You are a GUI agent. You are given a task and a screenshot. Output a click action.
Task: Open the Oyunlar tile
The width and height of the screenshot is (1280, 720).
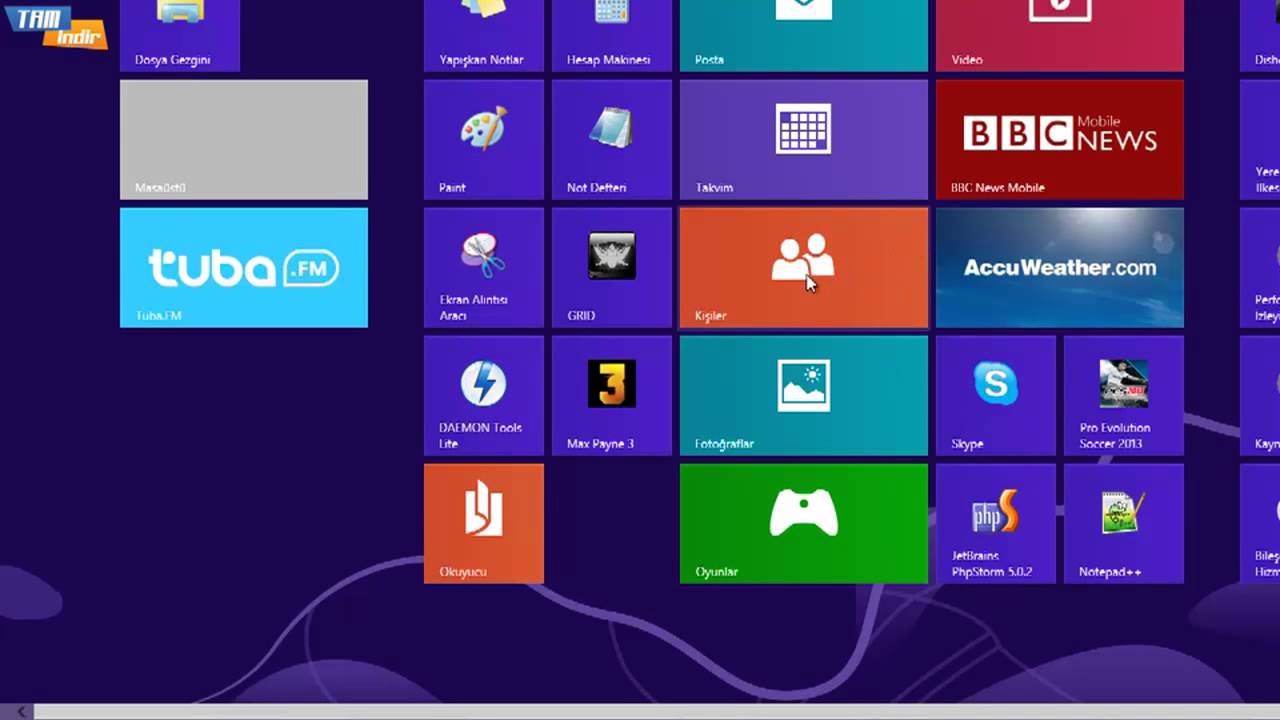coord(803,523)
